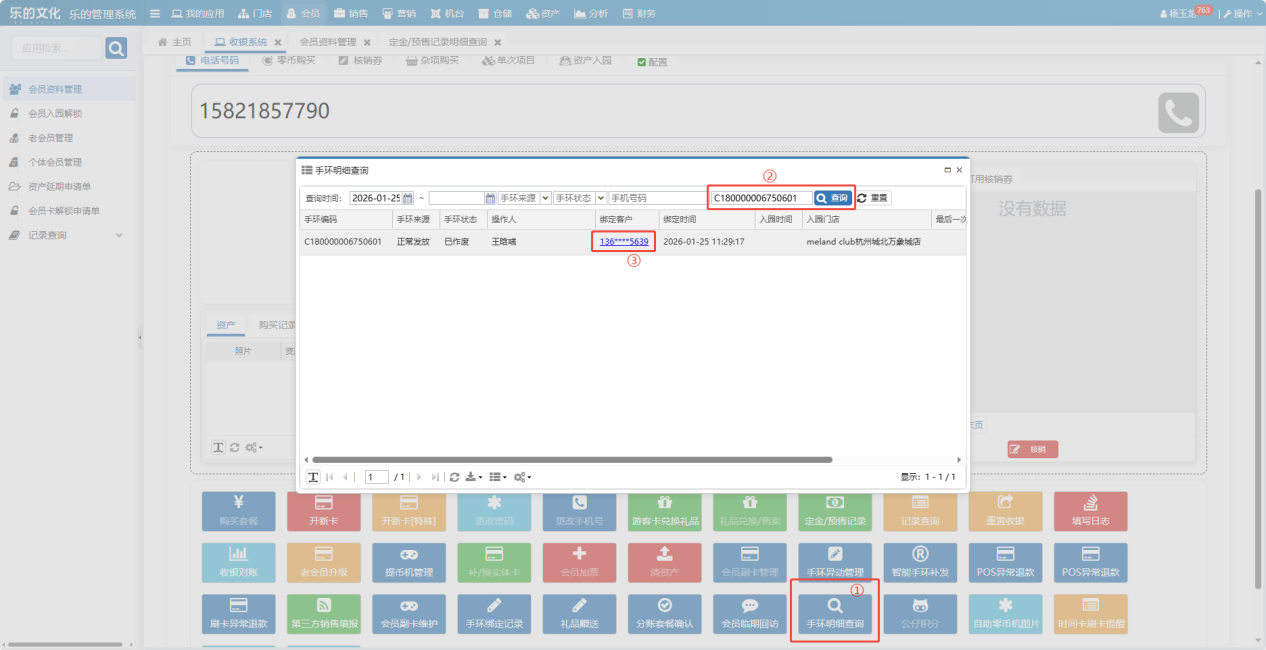This screenshot has height=650, width=1266.
Task: Expand the 手环状态 dropdown
Action: (x=601, y=198)
